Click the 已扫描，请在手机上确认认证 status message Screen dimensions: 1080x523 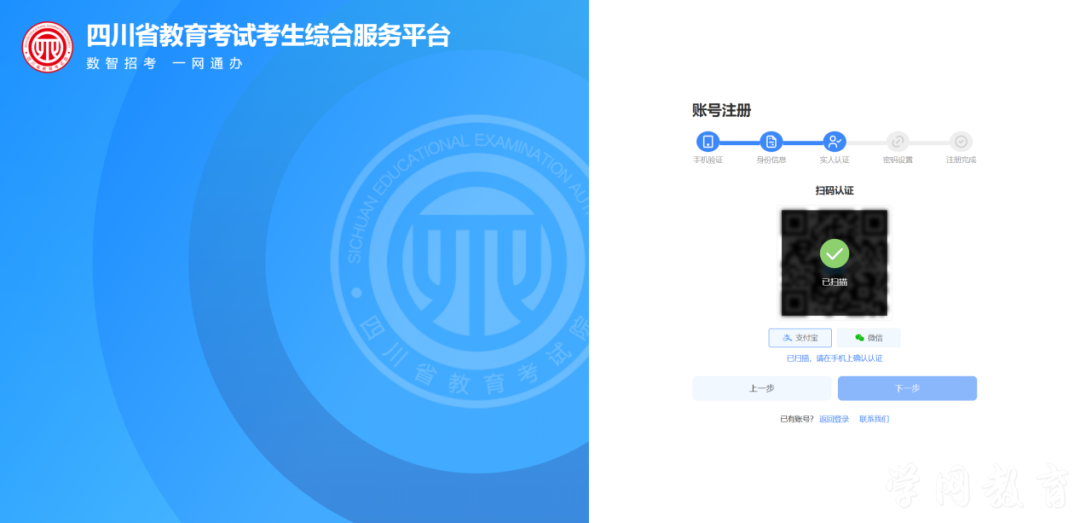(x=834, y=358)
